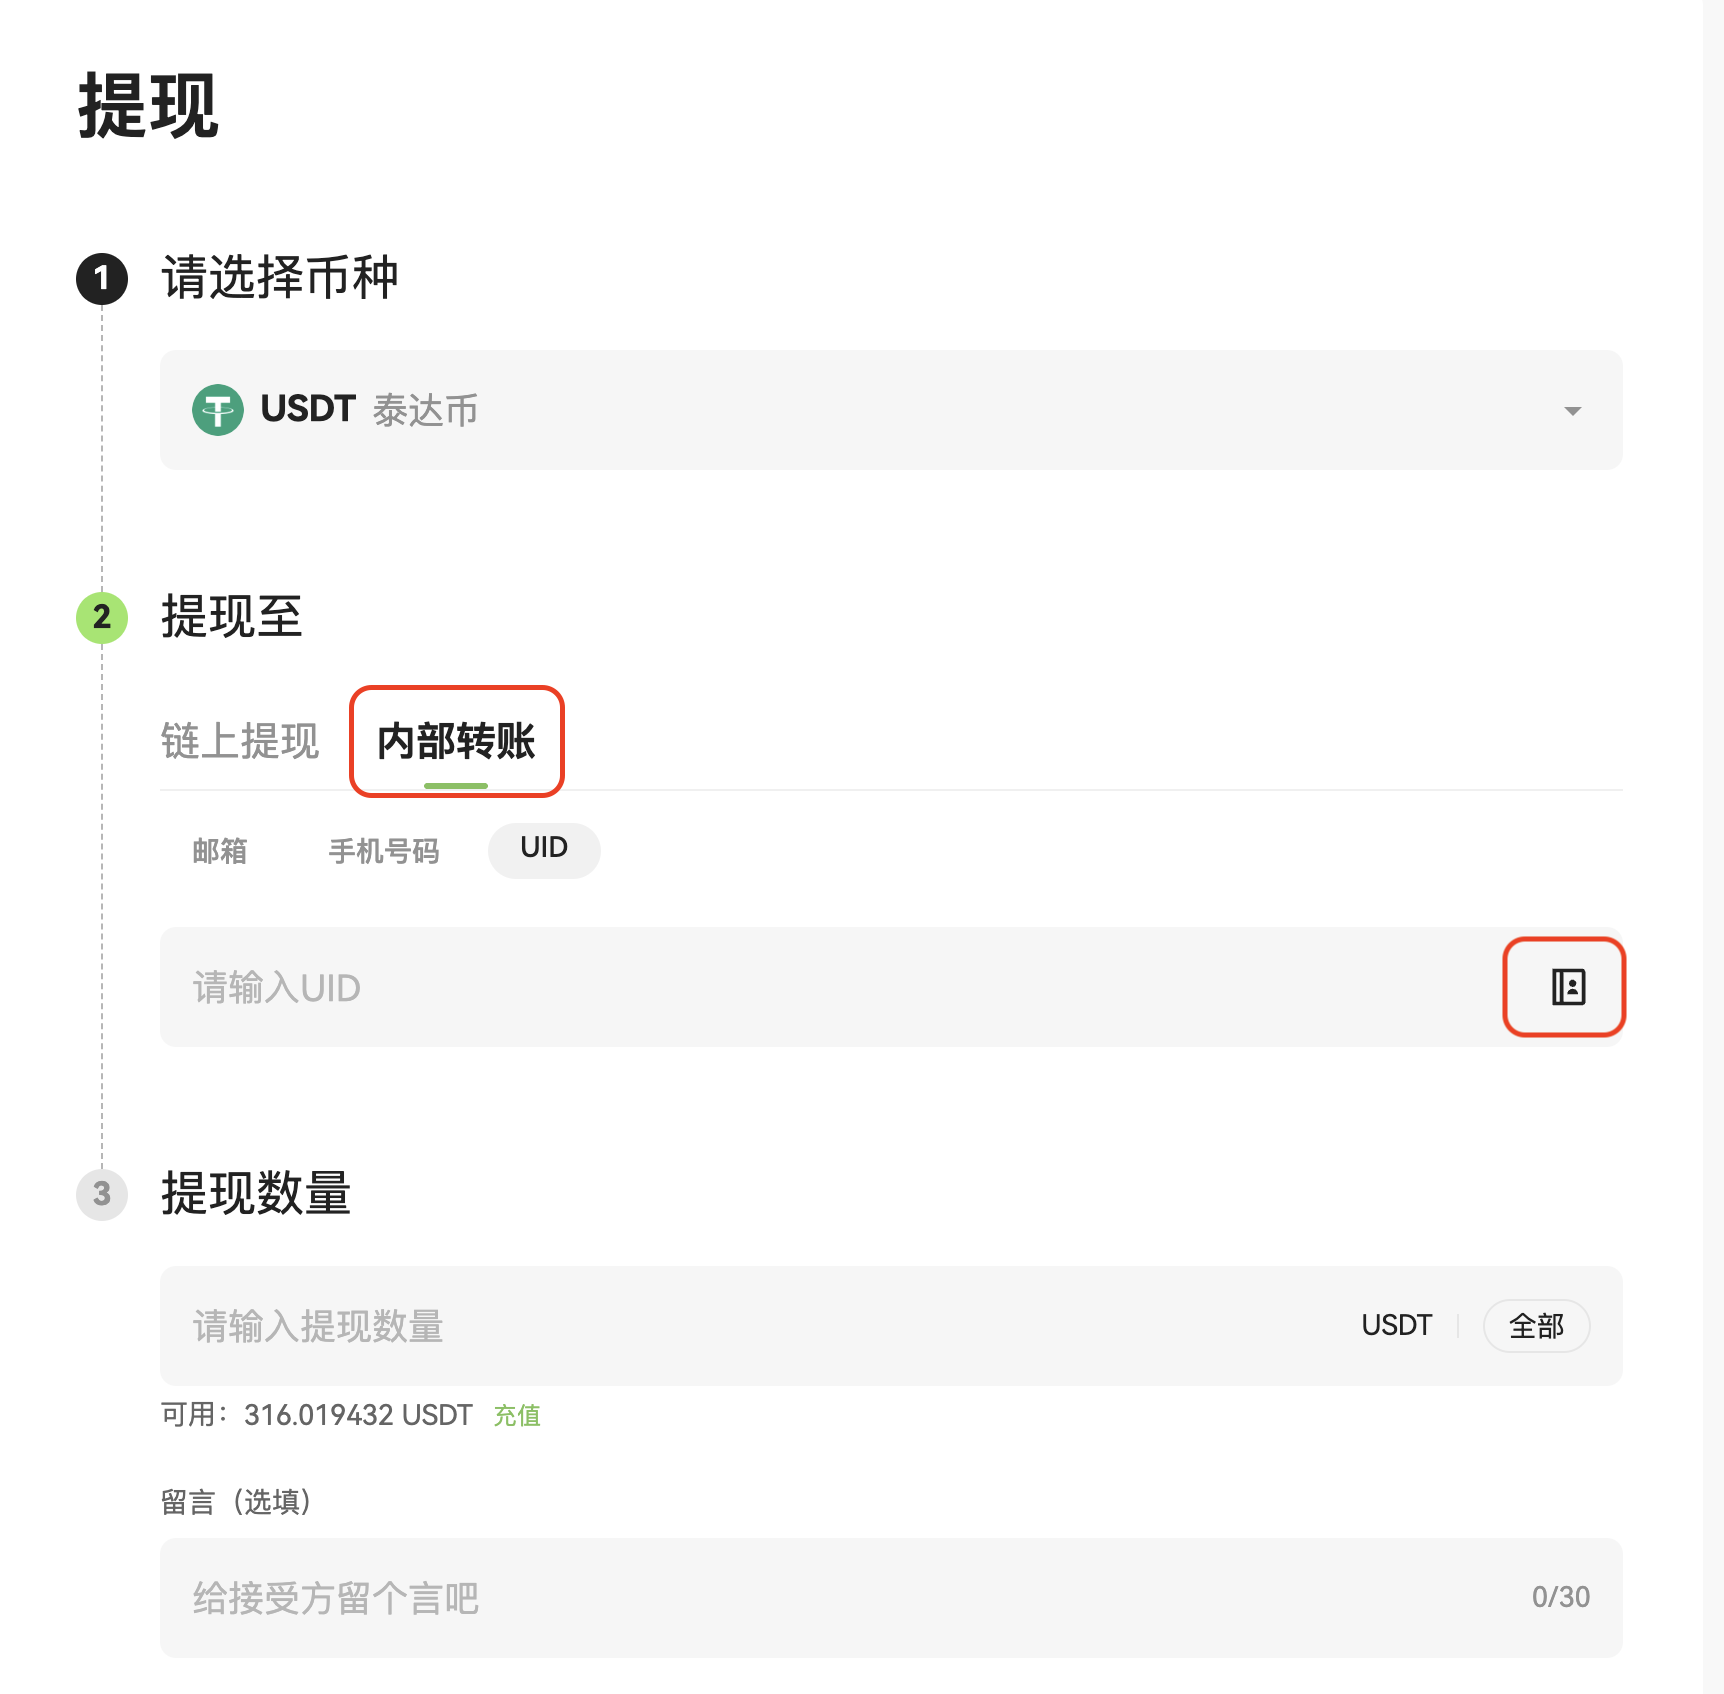The image size is (1724, 1694).
Task: Open the 充值 deposit link
Action: coord(517,1415)
